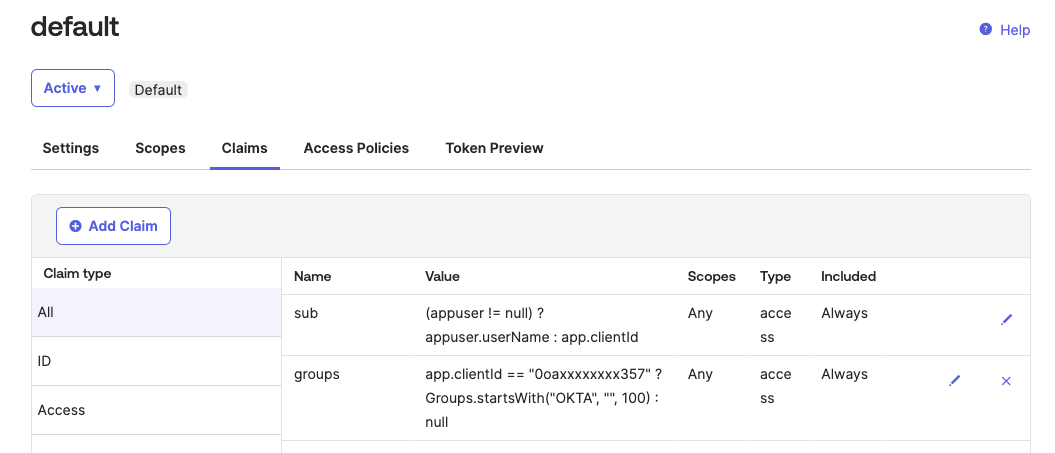Click the Default badge label
Viewport: 1055px width, 453px height.
[x=158, y=90]
